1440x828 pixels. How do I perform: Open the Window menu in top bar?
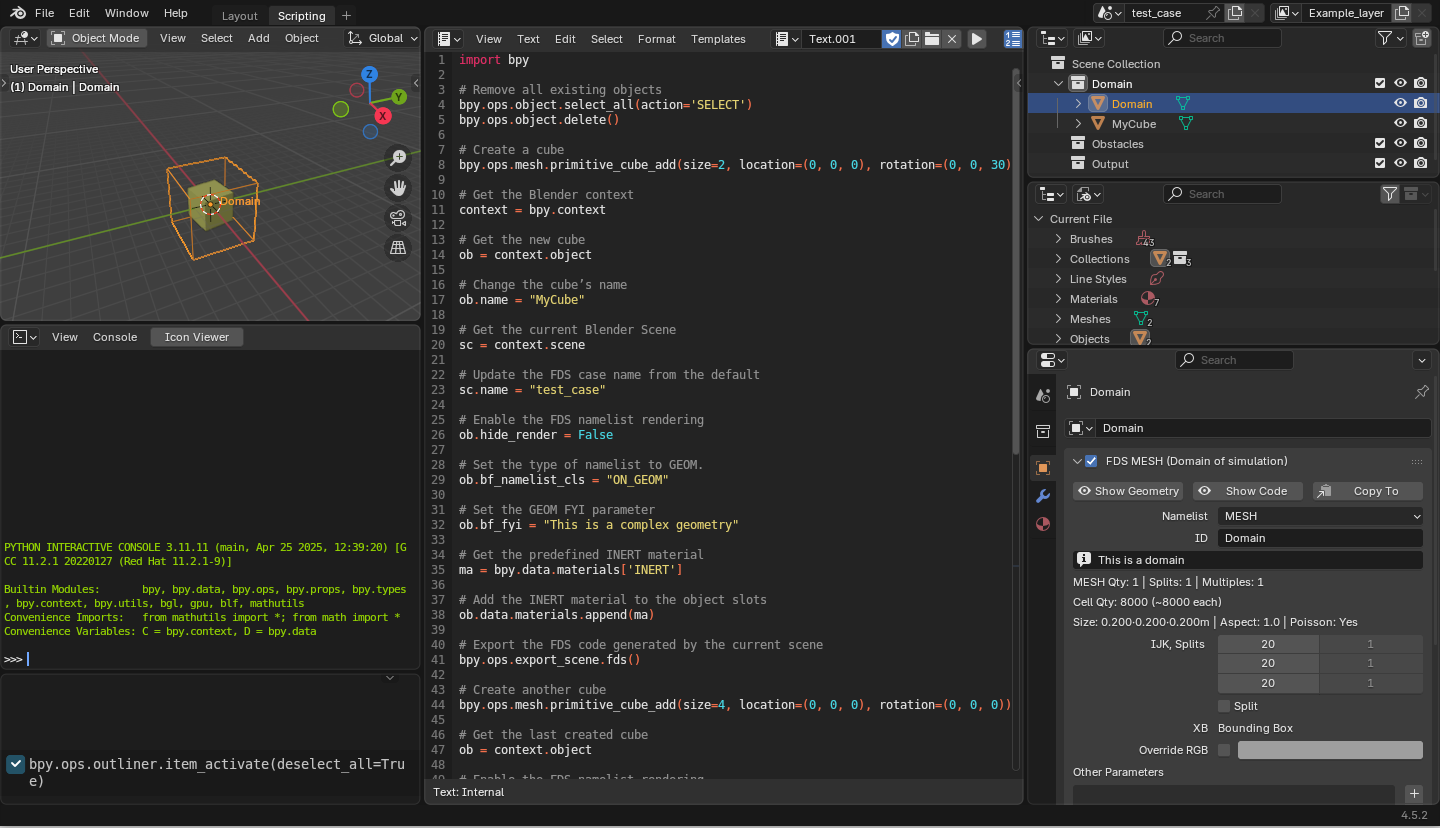[127, 13]
